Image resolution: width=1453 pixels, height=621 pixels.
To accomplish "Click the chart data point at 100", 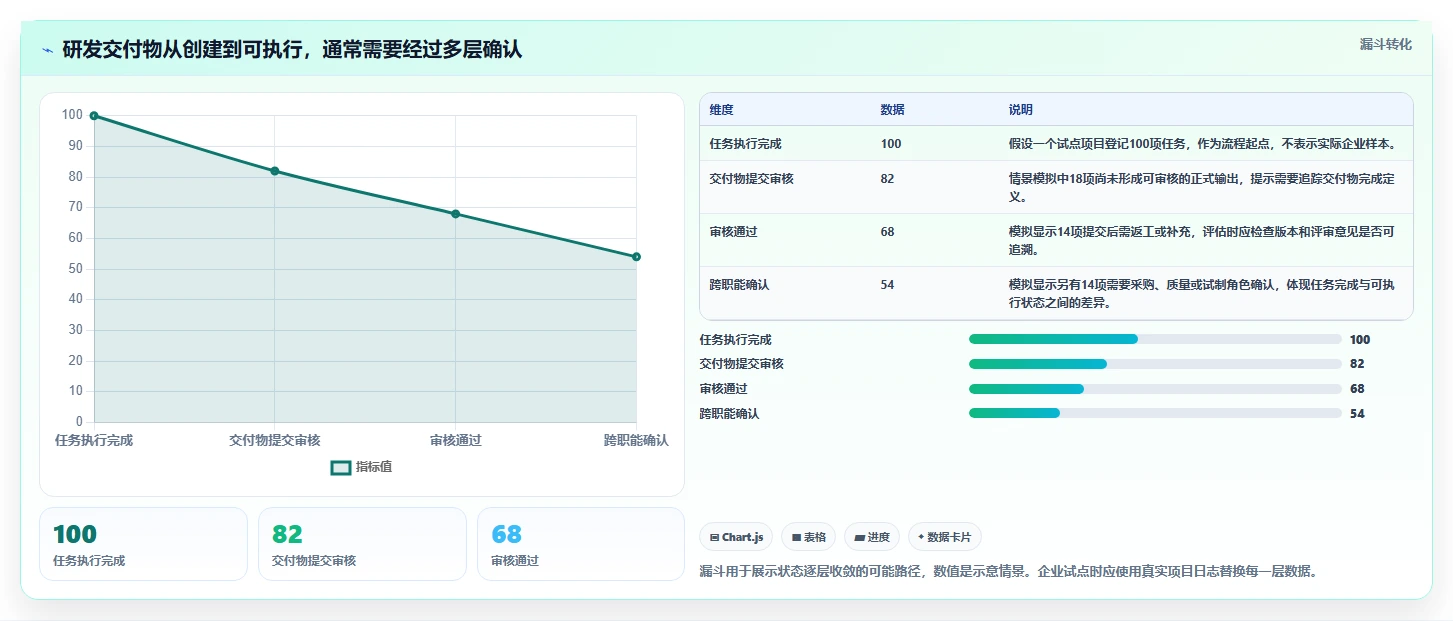I will (94, 116).
